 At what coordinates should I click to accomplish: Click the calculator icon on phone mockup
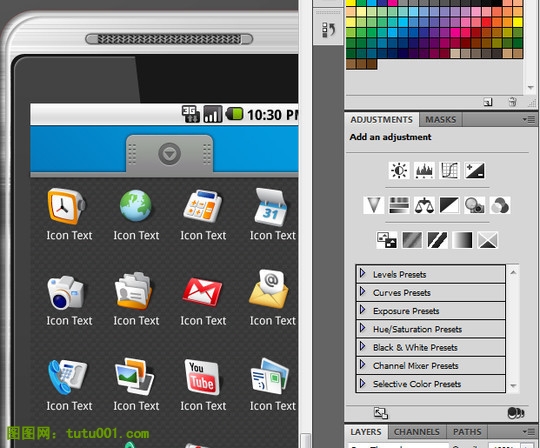[203, 206]
